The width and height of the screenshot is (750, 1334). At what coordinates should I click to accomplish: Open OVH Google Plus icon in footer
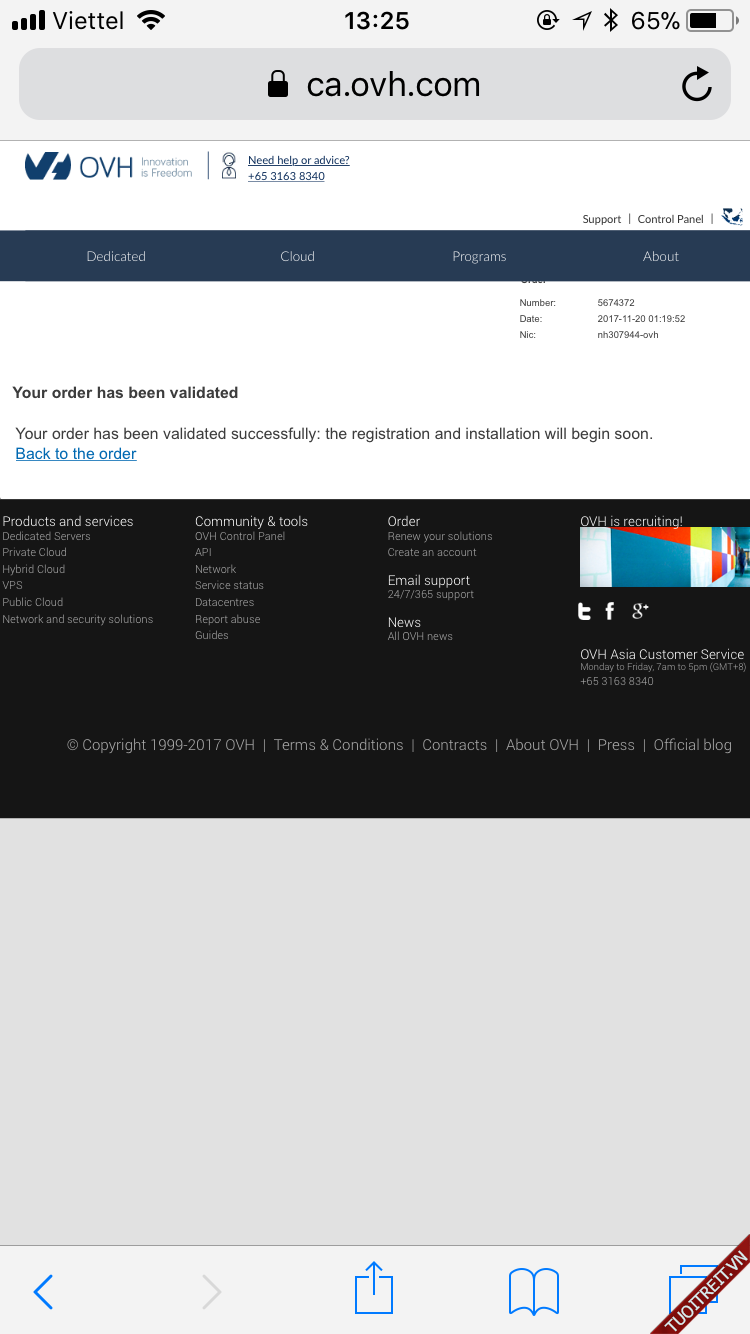640,610
